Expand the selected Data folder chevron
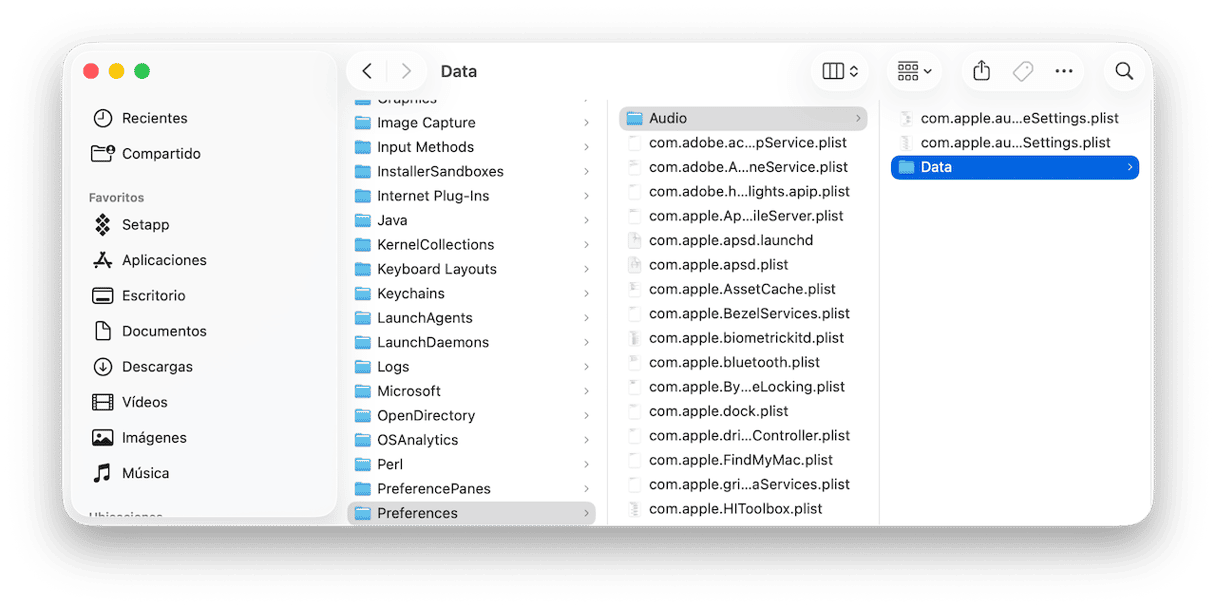This screenshot has width=1216, height=608. (1130, 167)
